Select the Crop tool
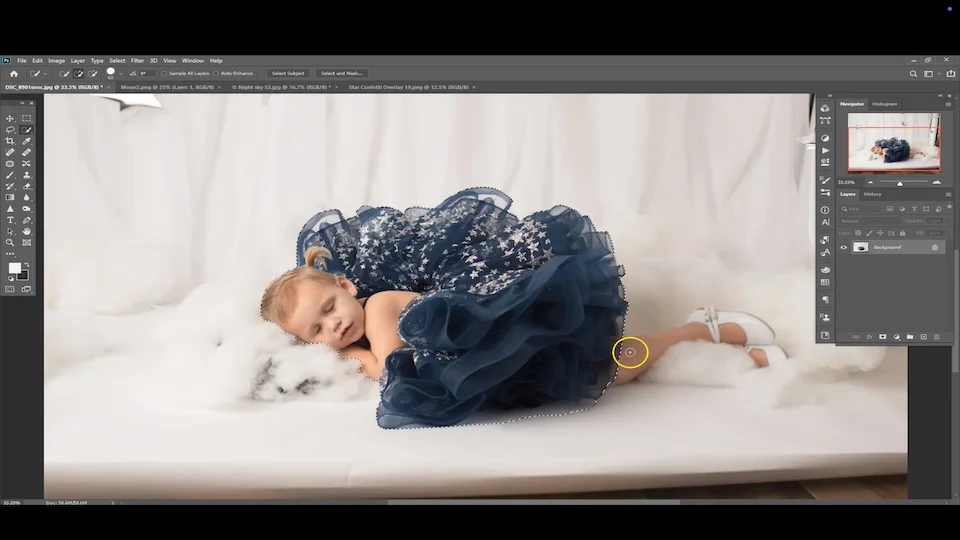This screenshot has width=960, height=540. 10,141
